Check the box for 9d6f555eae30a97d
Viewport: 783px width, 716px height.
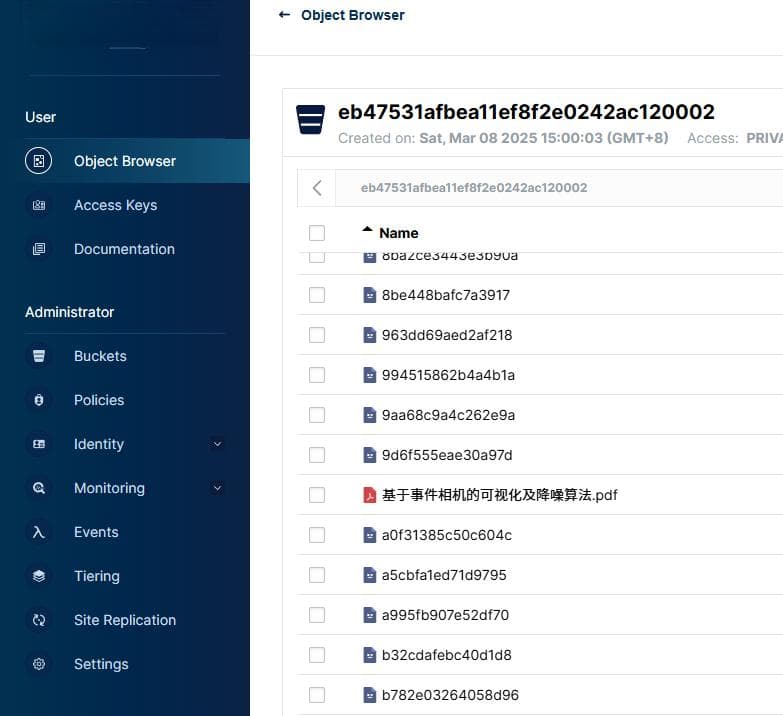[x=317, y=455]
